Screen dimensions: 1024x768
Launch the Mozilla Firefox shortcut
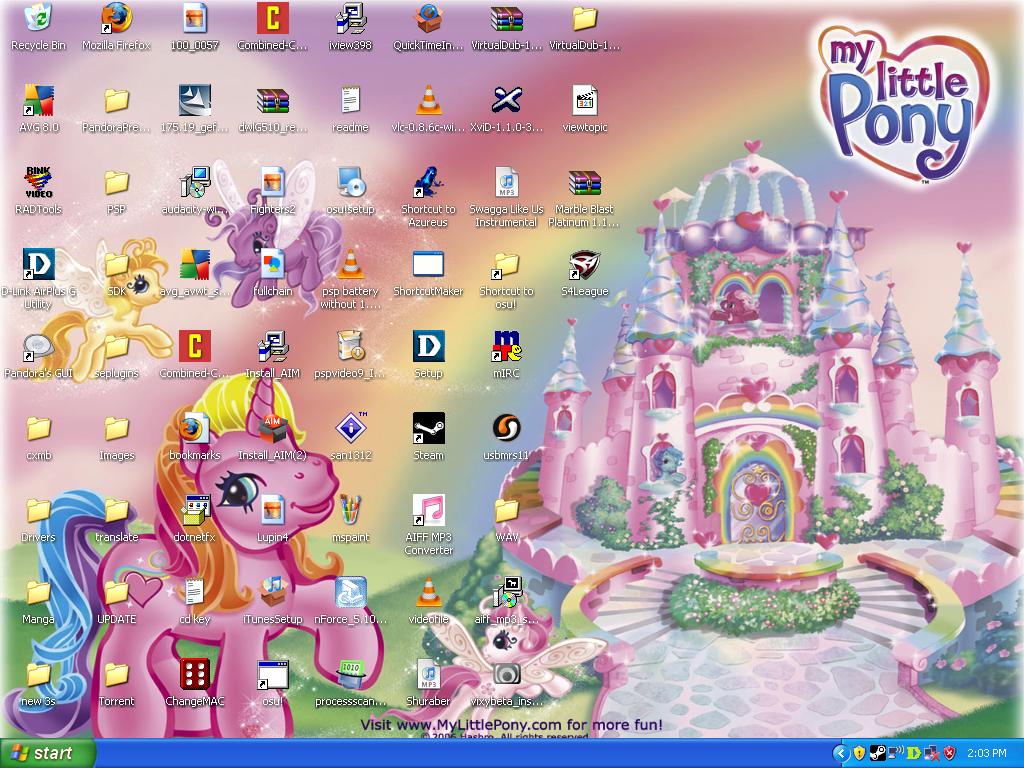pyautogui.click(x=116, y=19)
